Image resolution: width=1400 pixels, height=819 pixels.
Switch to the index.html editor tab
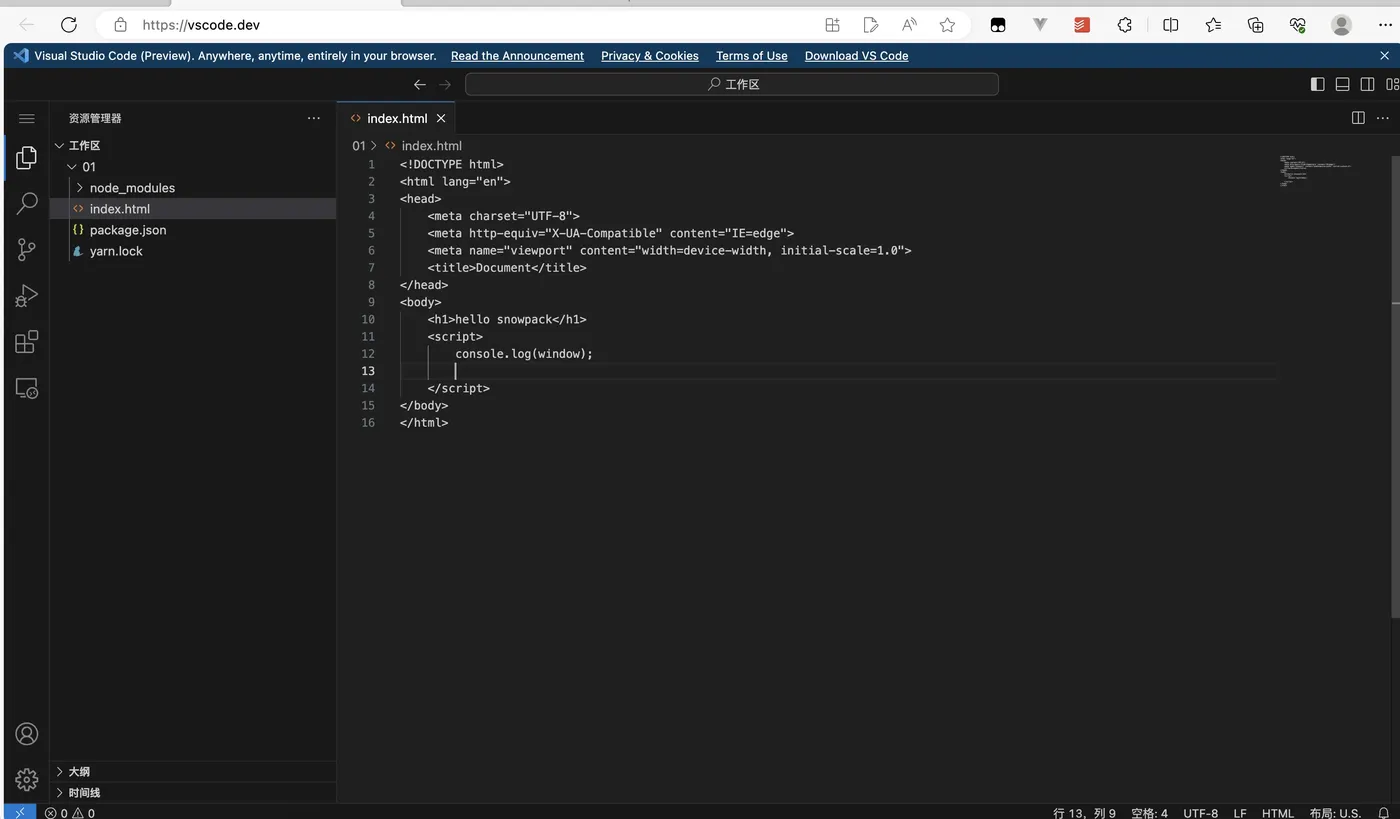coord(396,118)
